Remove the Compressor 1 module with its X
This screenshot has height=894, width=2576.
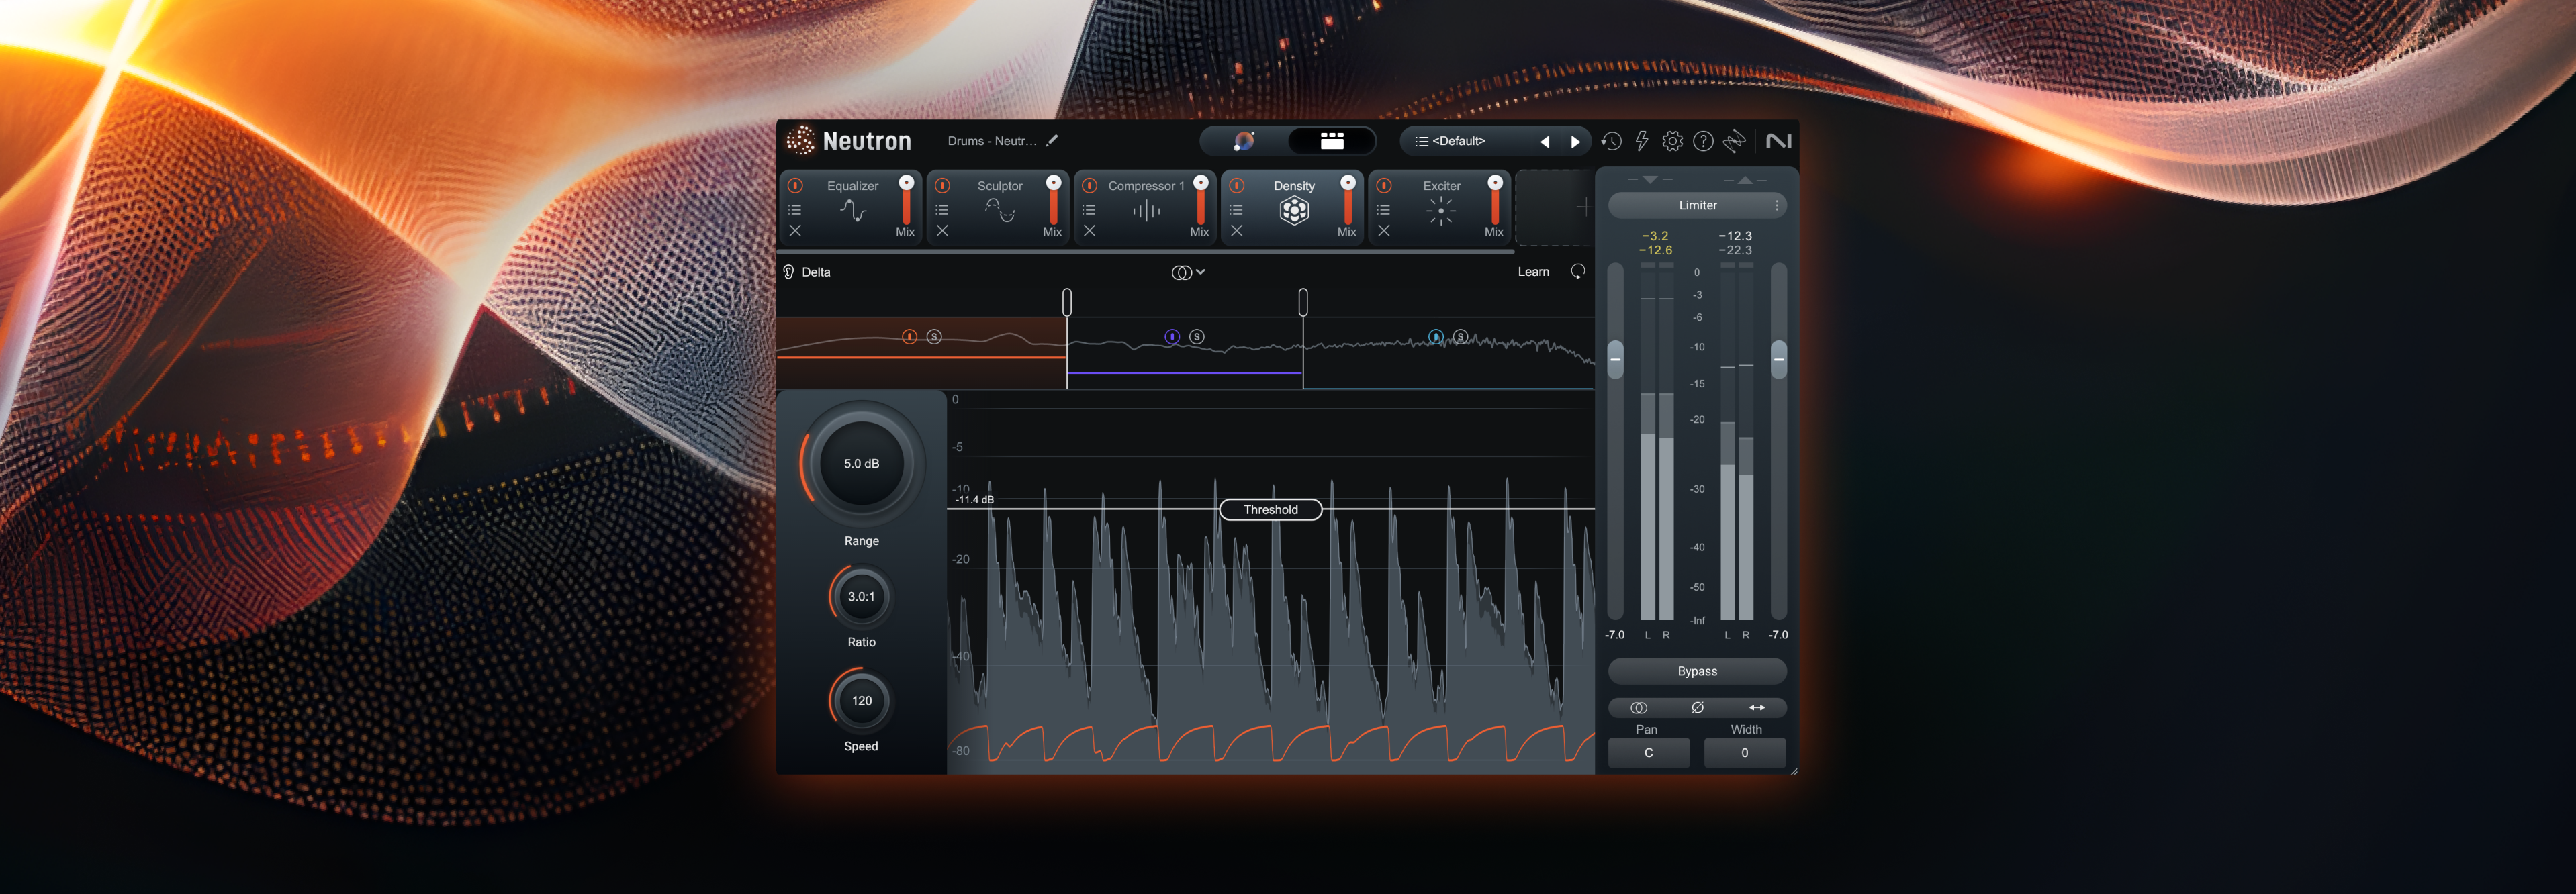point(1090,231)
